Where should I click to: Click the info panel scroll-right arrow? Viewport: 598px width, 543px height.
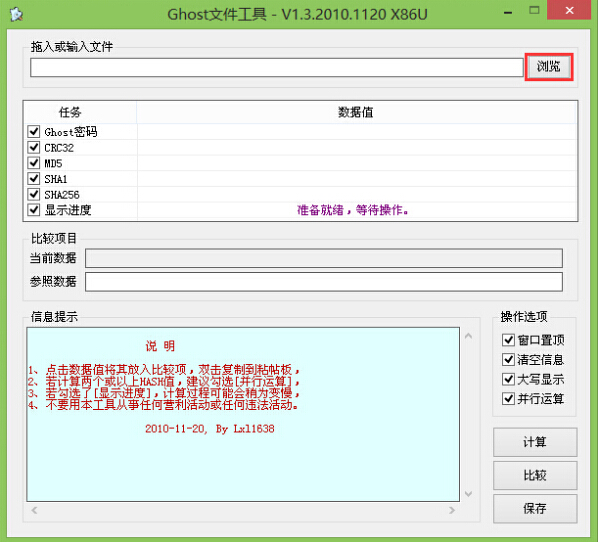click(x=452, y=510)
